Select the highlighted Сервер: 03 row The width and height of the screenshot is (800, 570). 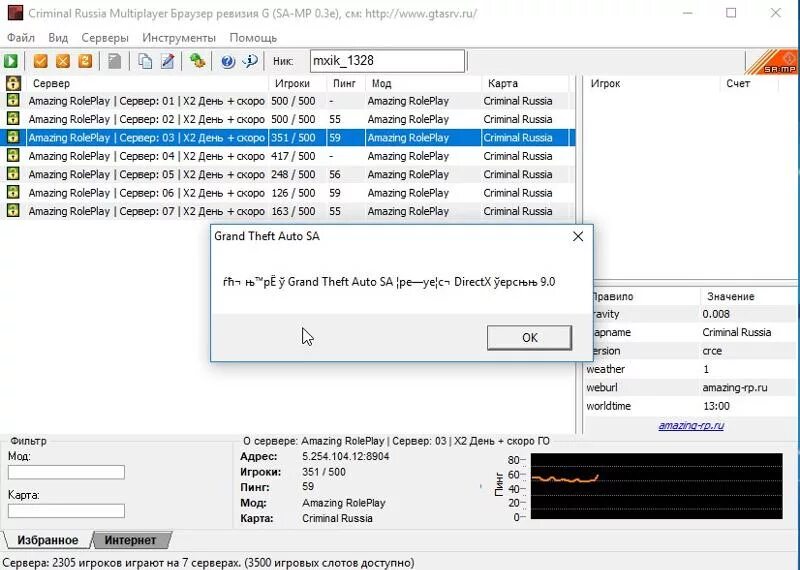tap(288, 137)
